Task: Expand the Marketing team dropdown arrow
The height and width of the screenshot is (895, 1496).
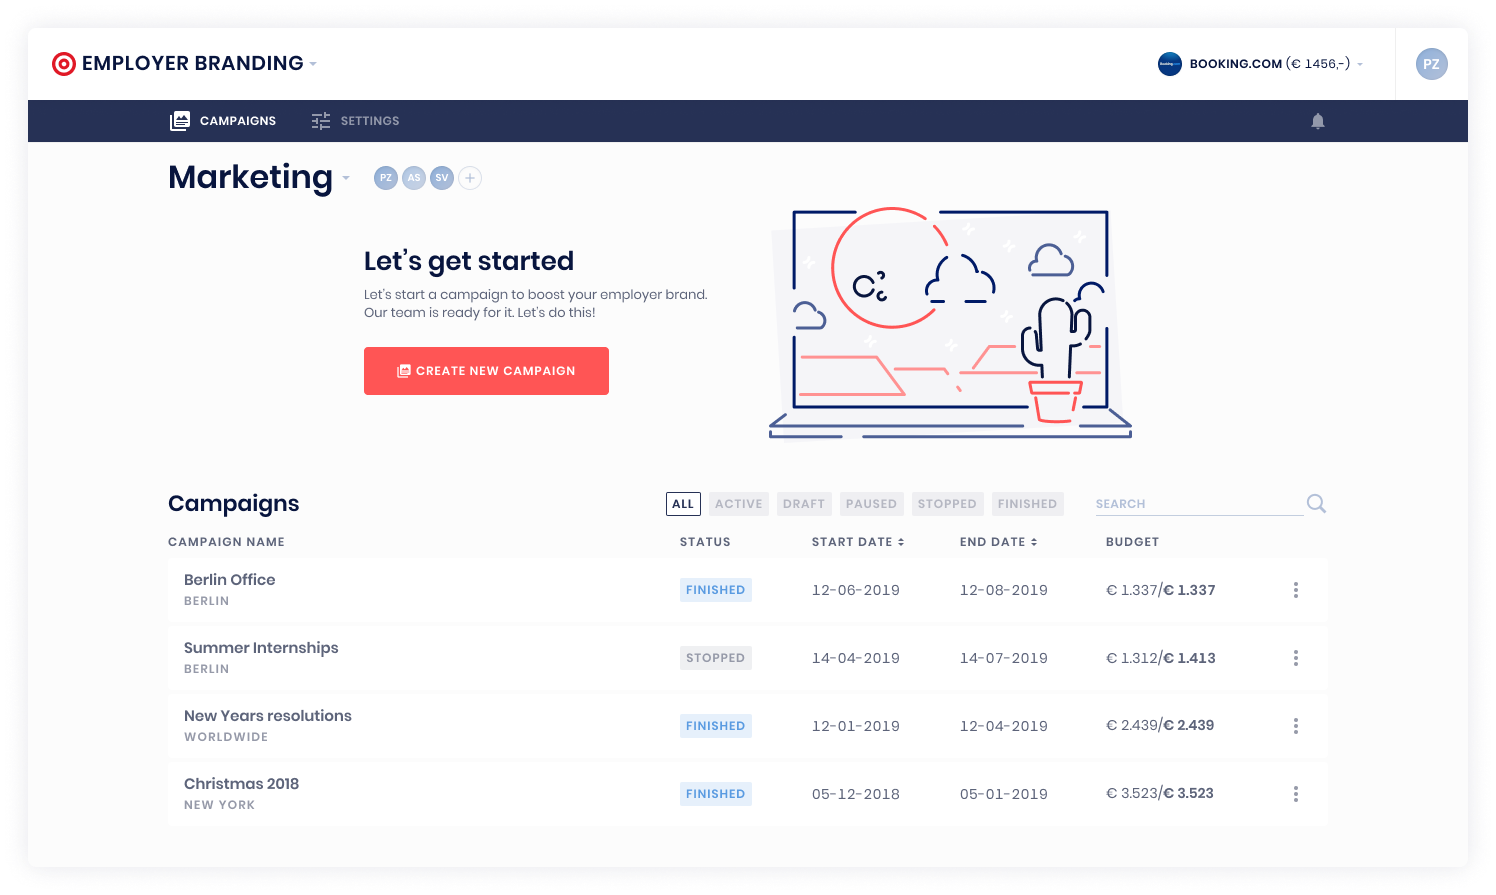Action: (346, 178)
